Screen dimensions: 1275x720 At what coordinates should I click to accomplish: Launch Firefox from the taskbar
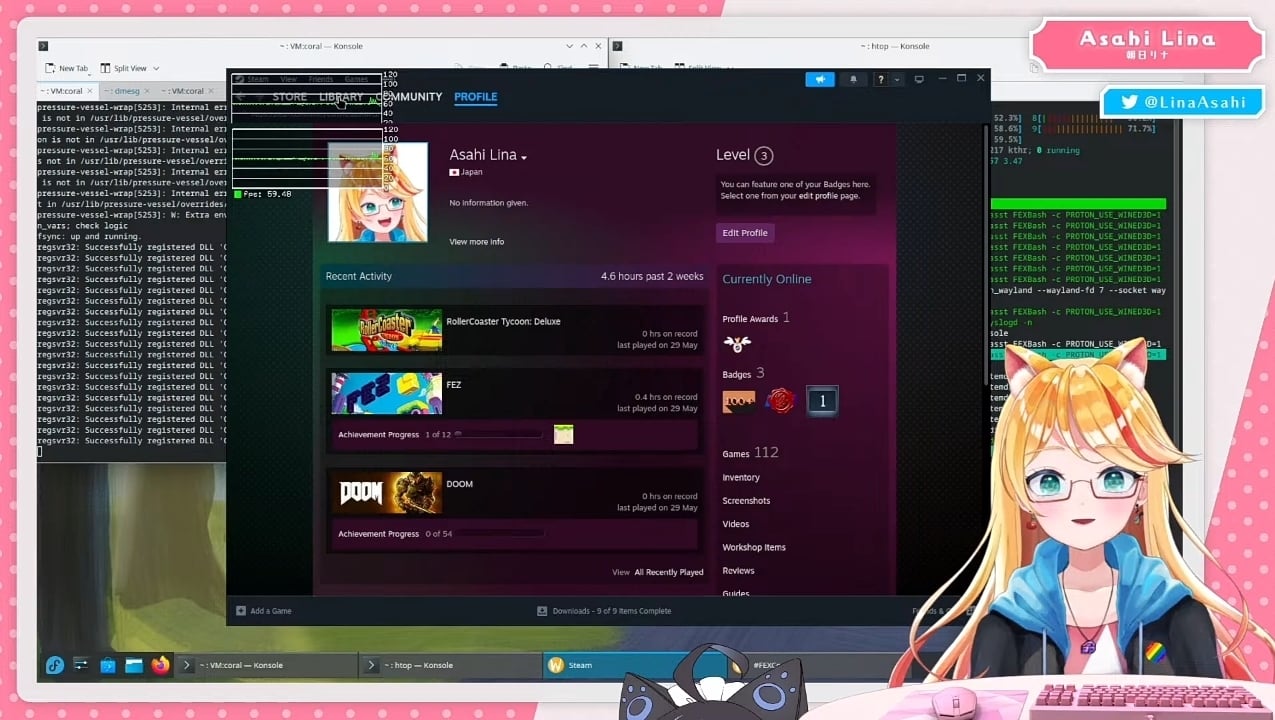tap(161, 665)
